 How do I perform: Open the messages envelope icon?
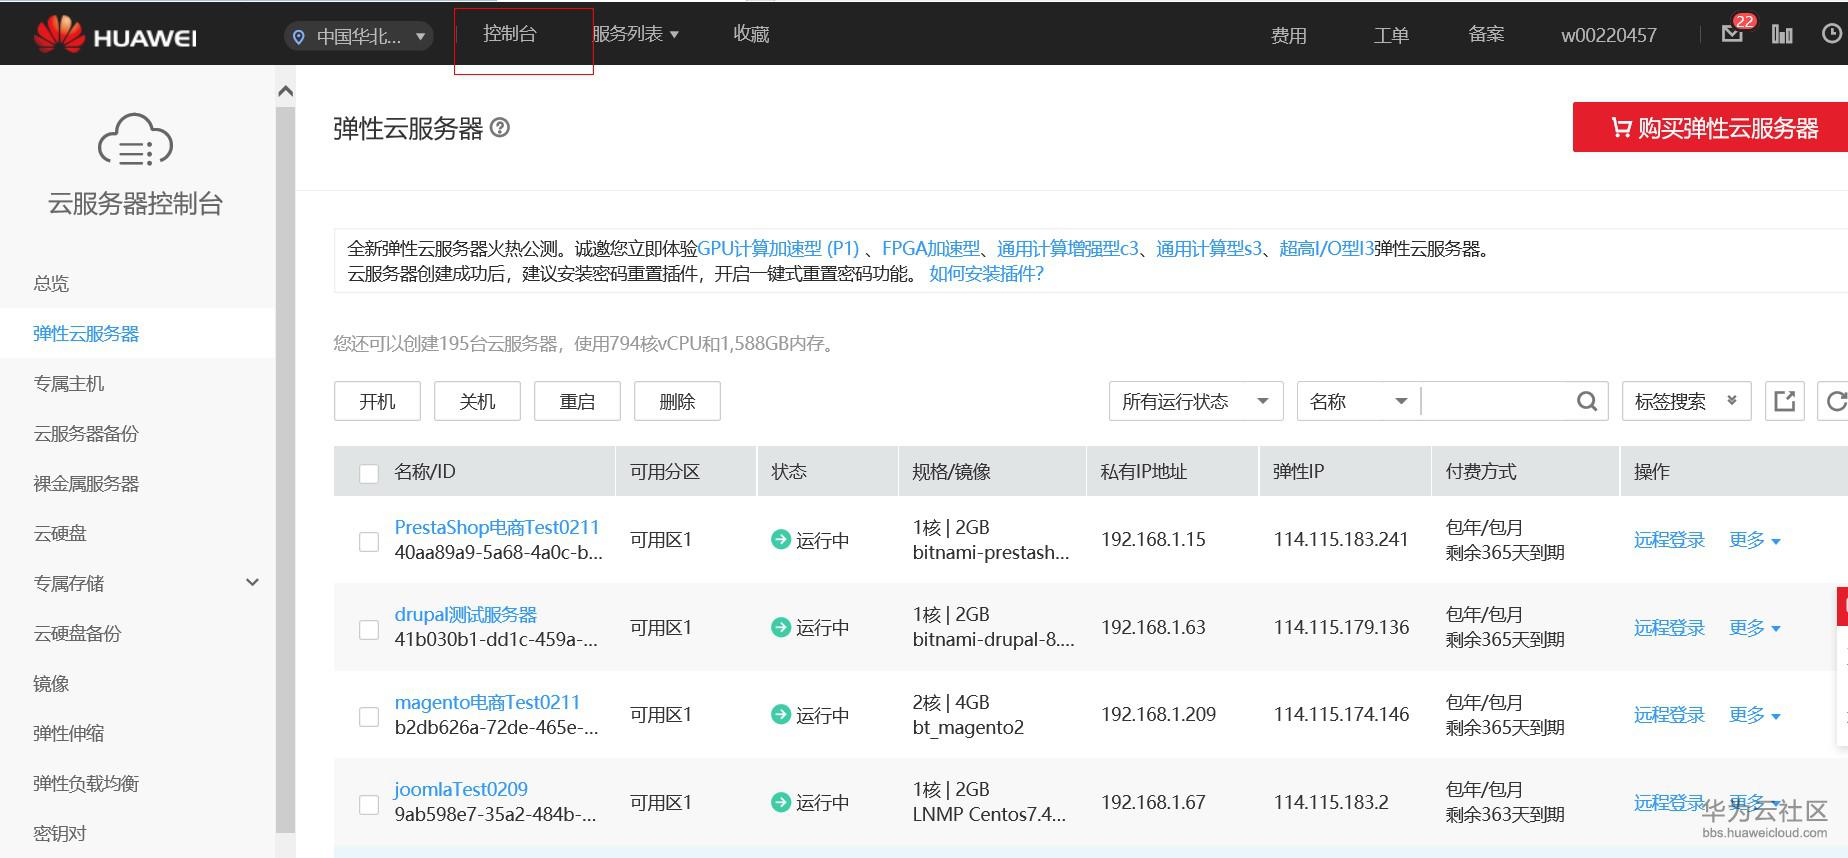1733,34
